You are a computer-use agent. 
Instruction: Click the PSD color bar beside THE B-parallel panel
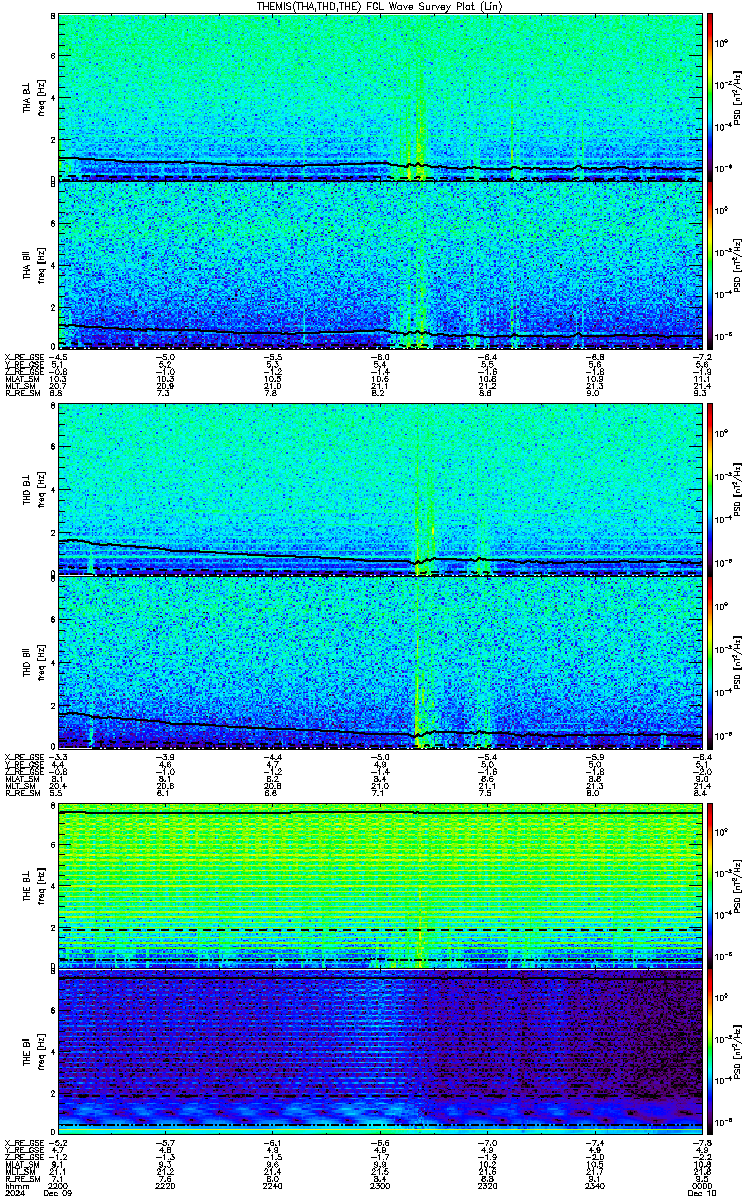[x=710, y=1053]
